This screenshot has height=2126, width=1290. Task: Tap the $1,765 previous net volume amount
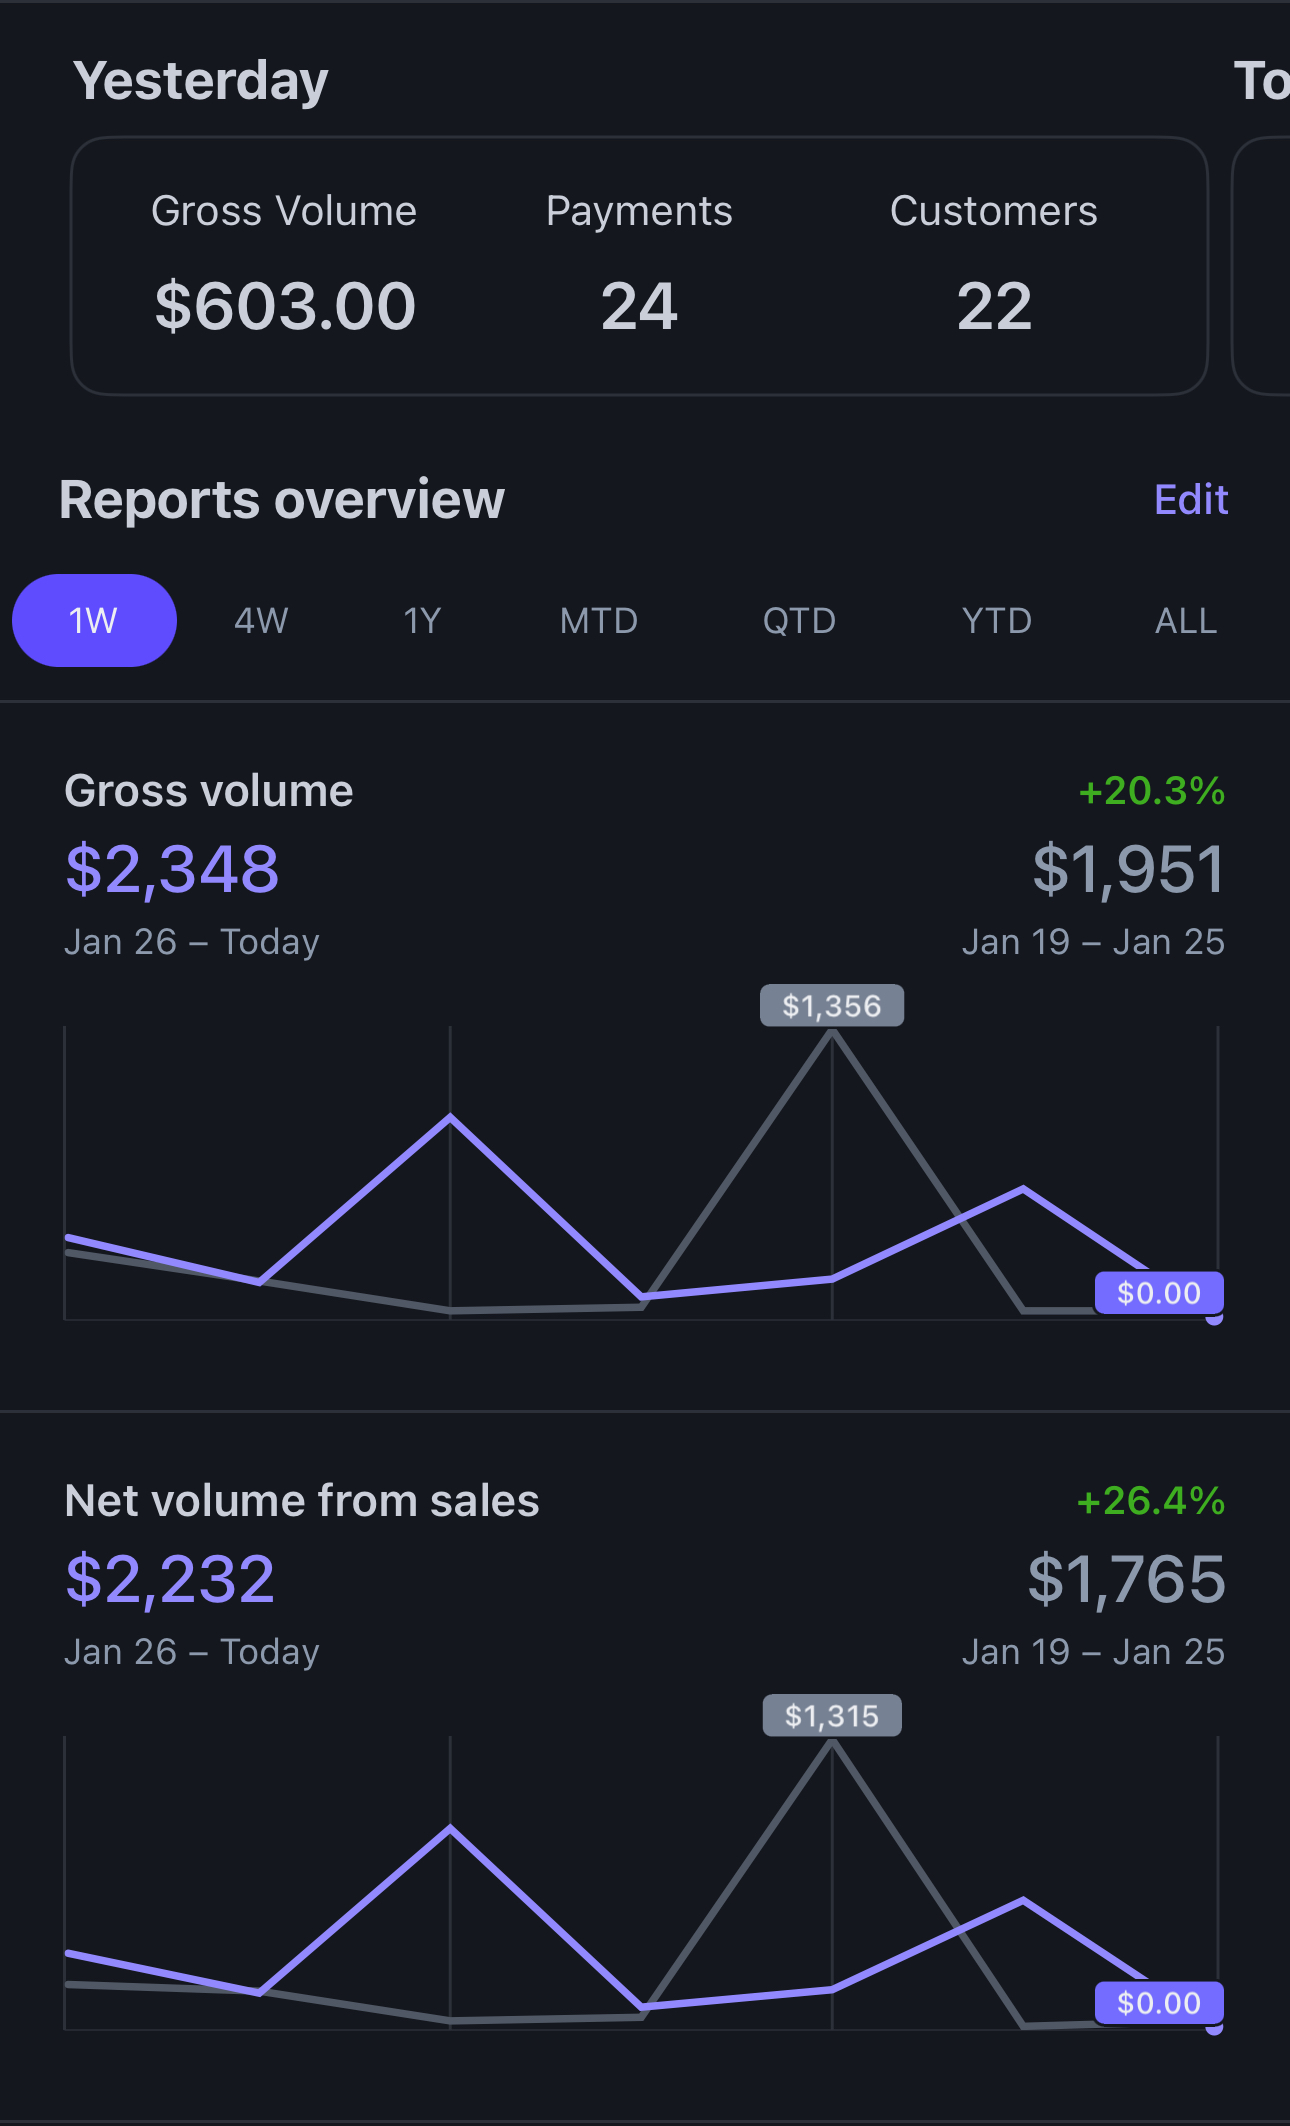1126,1579
